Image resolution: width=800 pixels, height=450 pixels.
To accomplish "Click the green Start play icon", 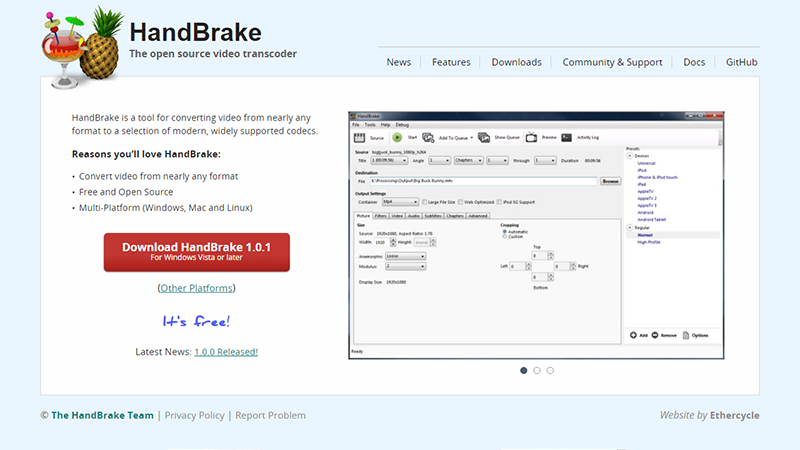I will (x=397, y=137).
